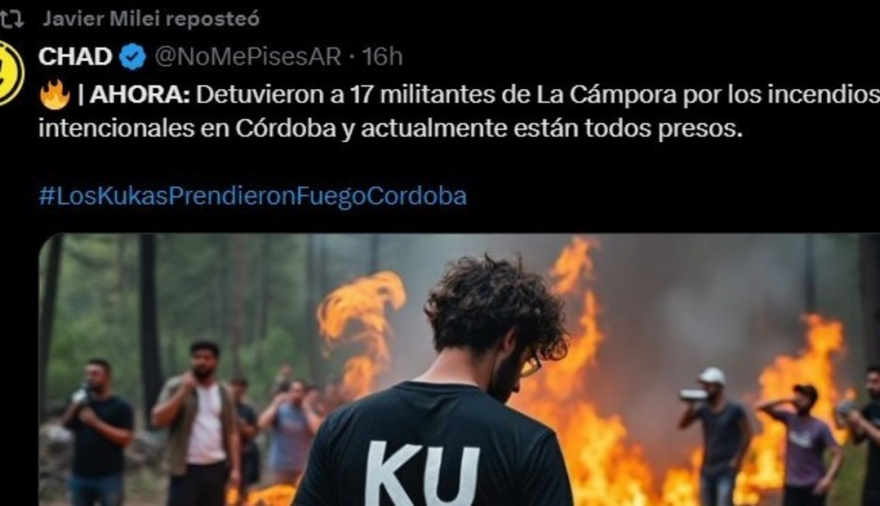
Task: Click the blue verified badge
Action: 133,57
